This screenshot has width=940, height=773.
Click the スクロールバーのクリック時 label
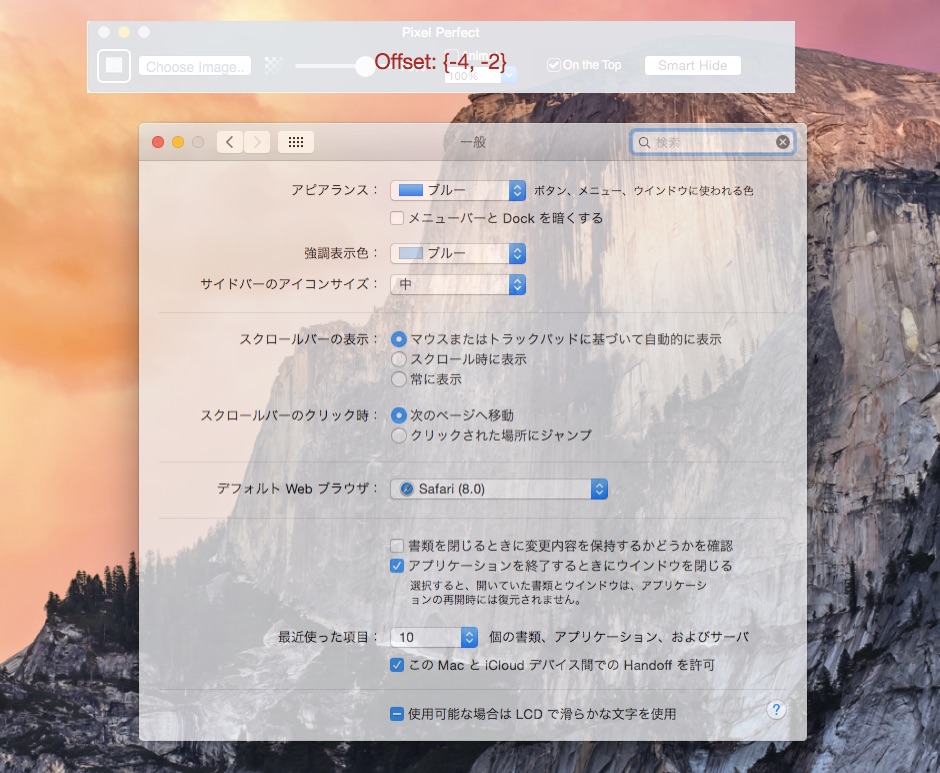[290, 415]
